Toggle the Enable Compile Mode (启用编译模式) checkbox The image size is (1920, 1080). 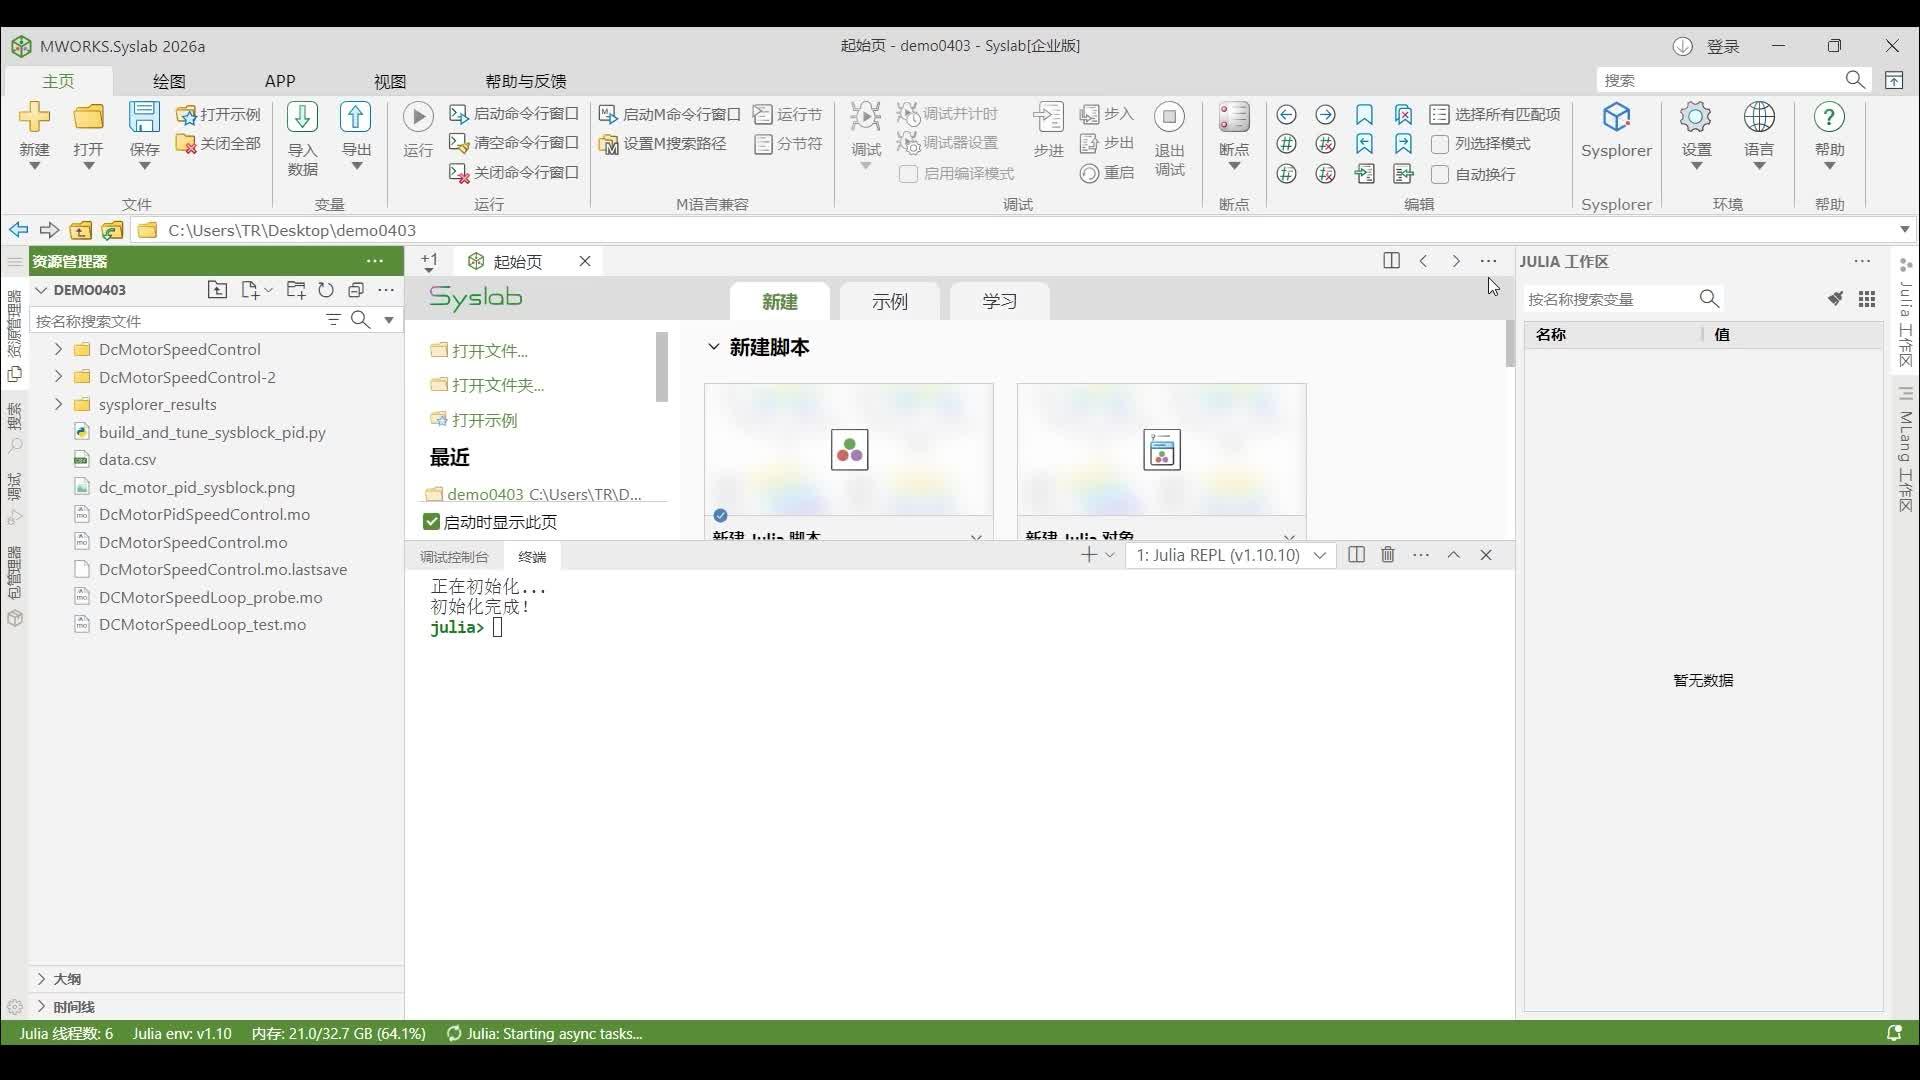point(908,174)
